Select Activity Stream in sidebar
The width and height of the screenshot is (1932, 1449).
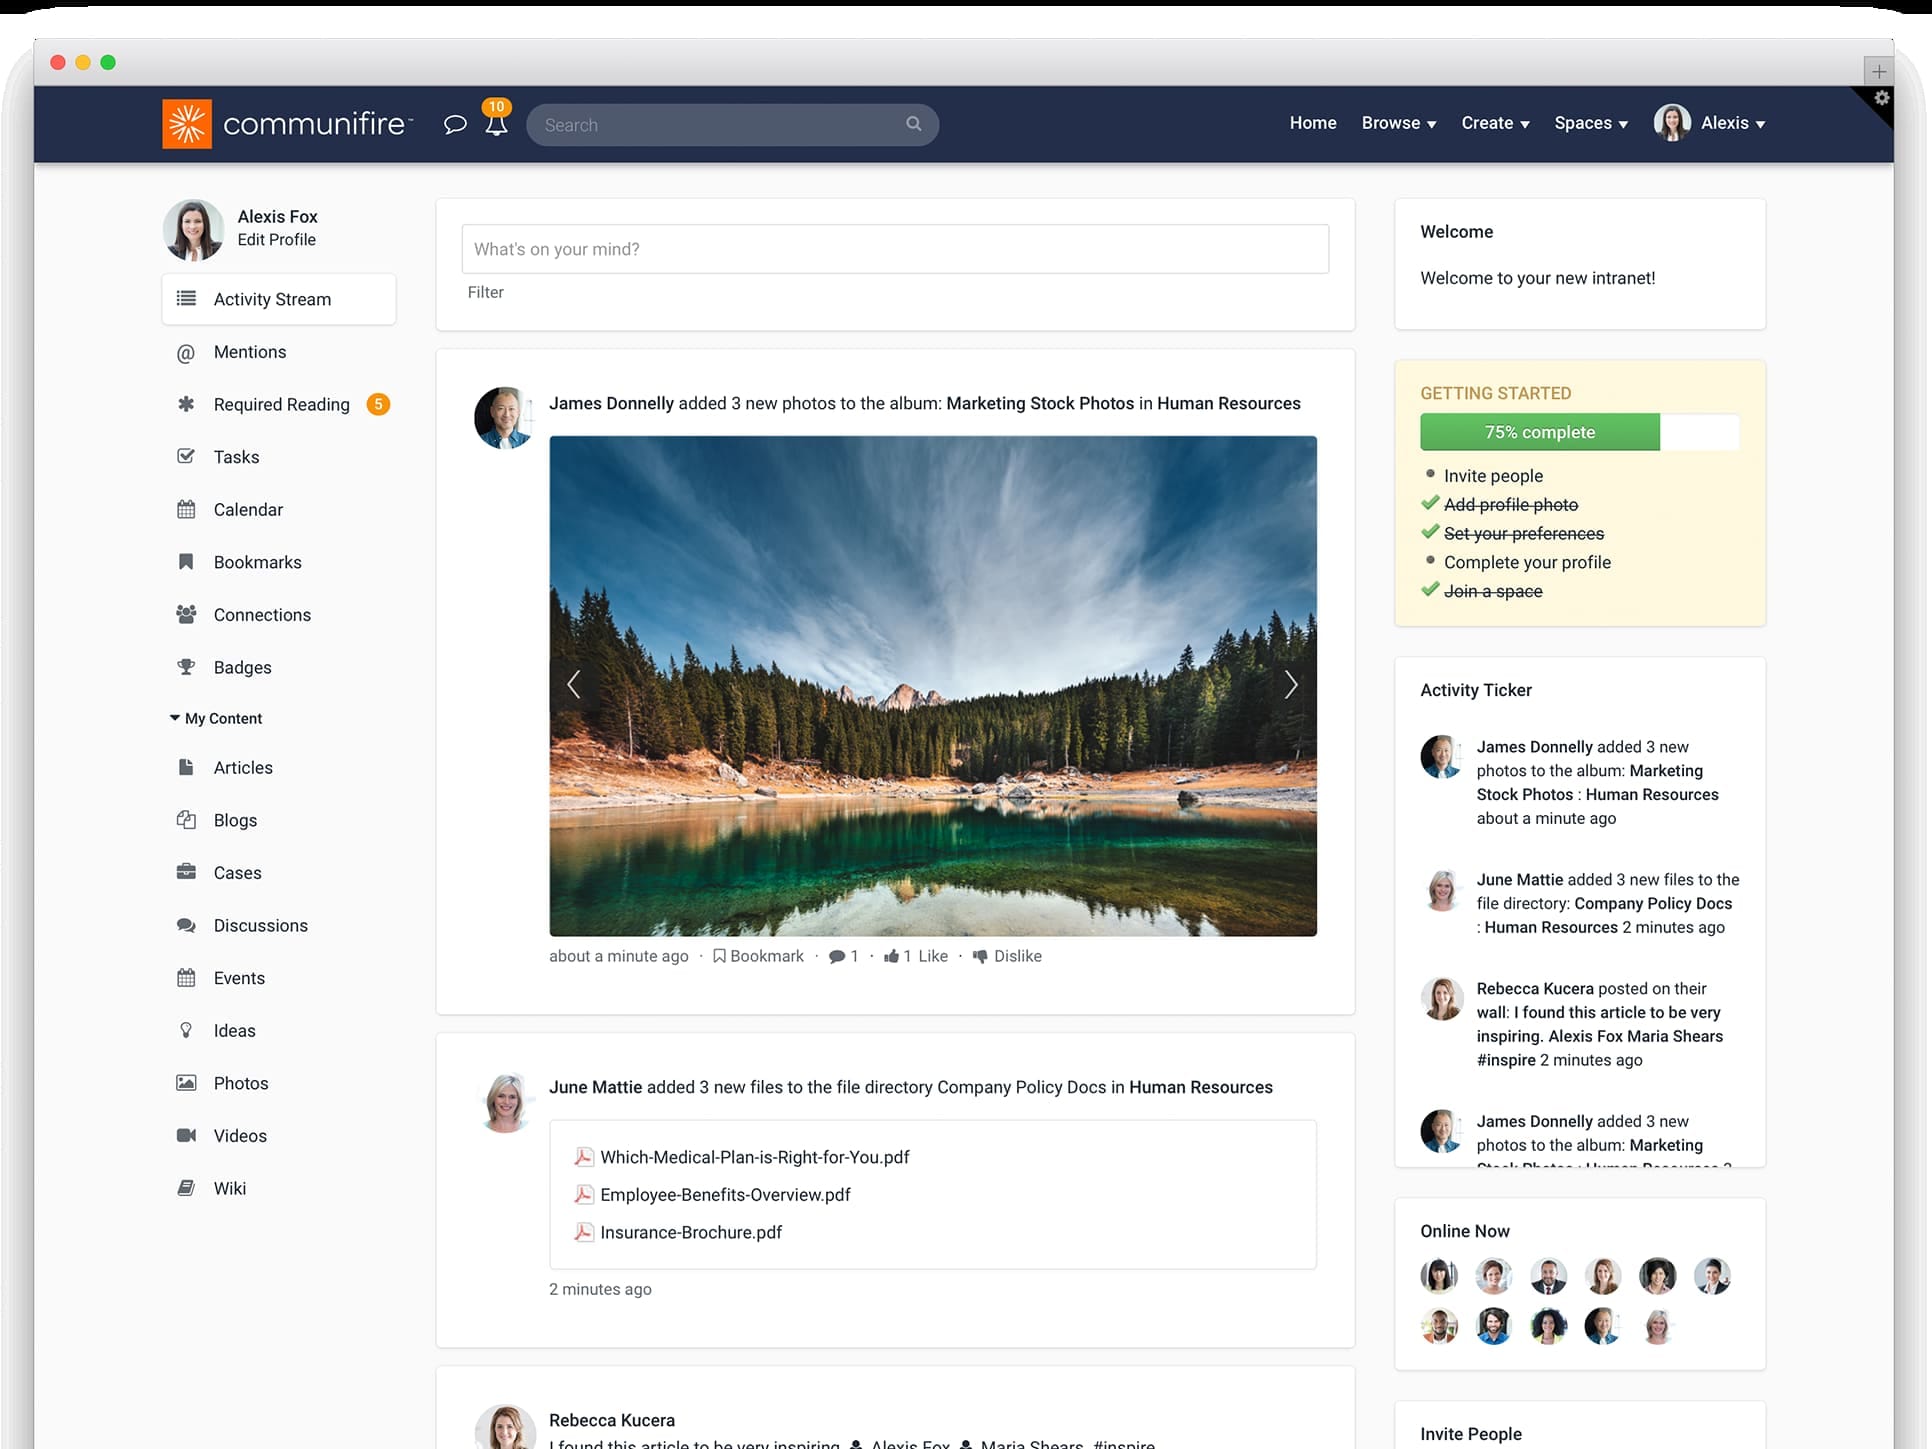tap(279, 299)
